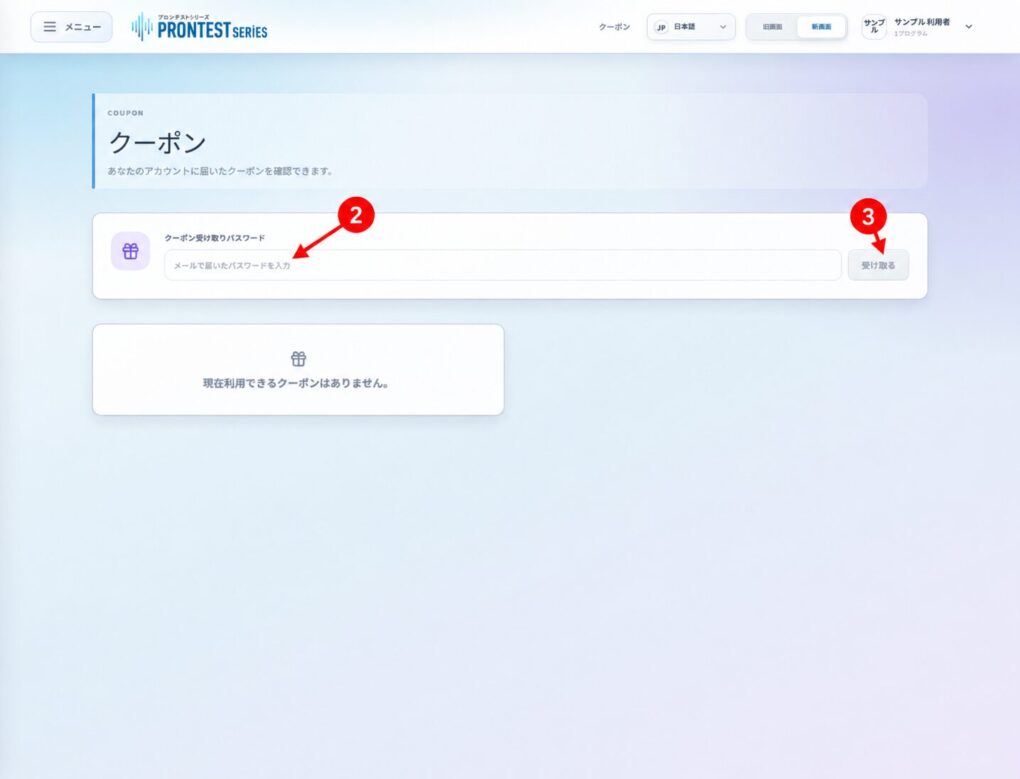Screen dimensions: 1020x779
Task: Click the small COUPON caption above the heading
Action: click(x=126, y=113)
